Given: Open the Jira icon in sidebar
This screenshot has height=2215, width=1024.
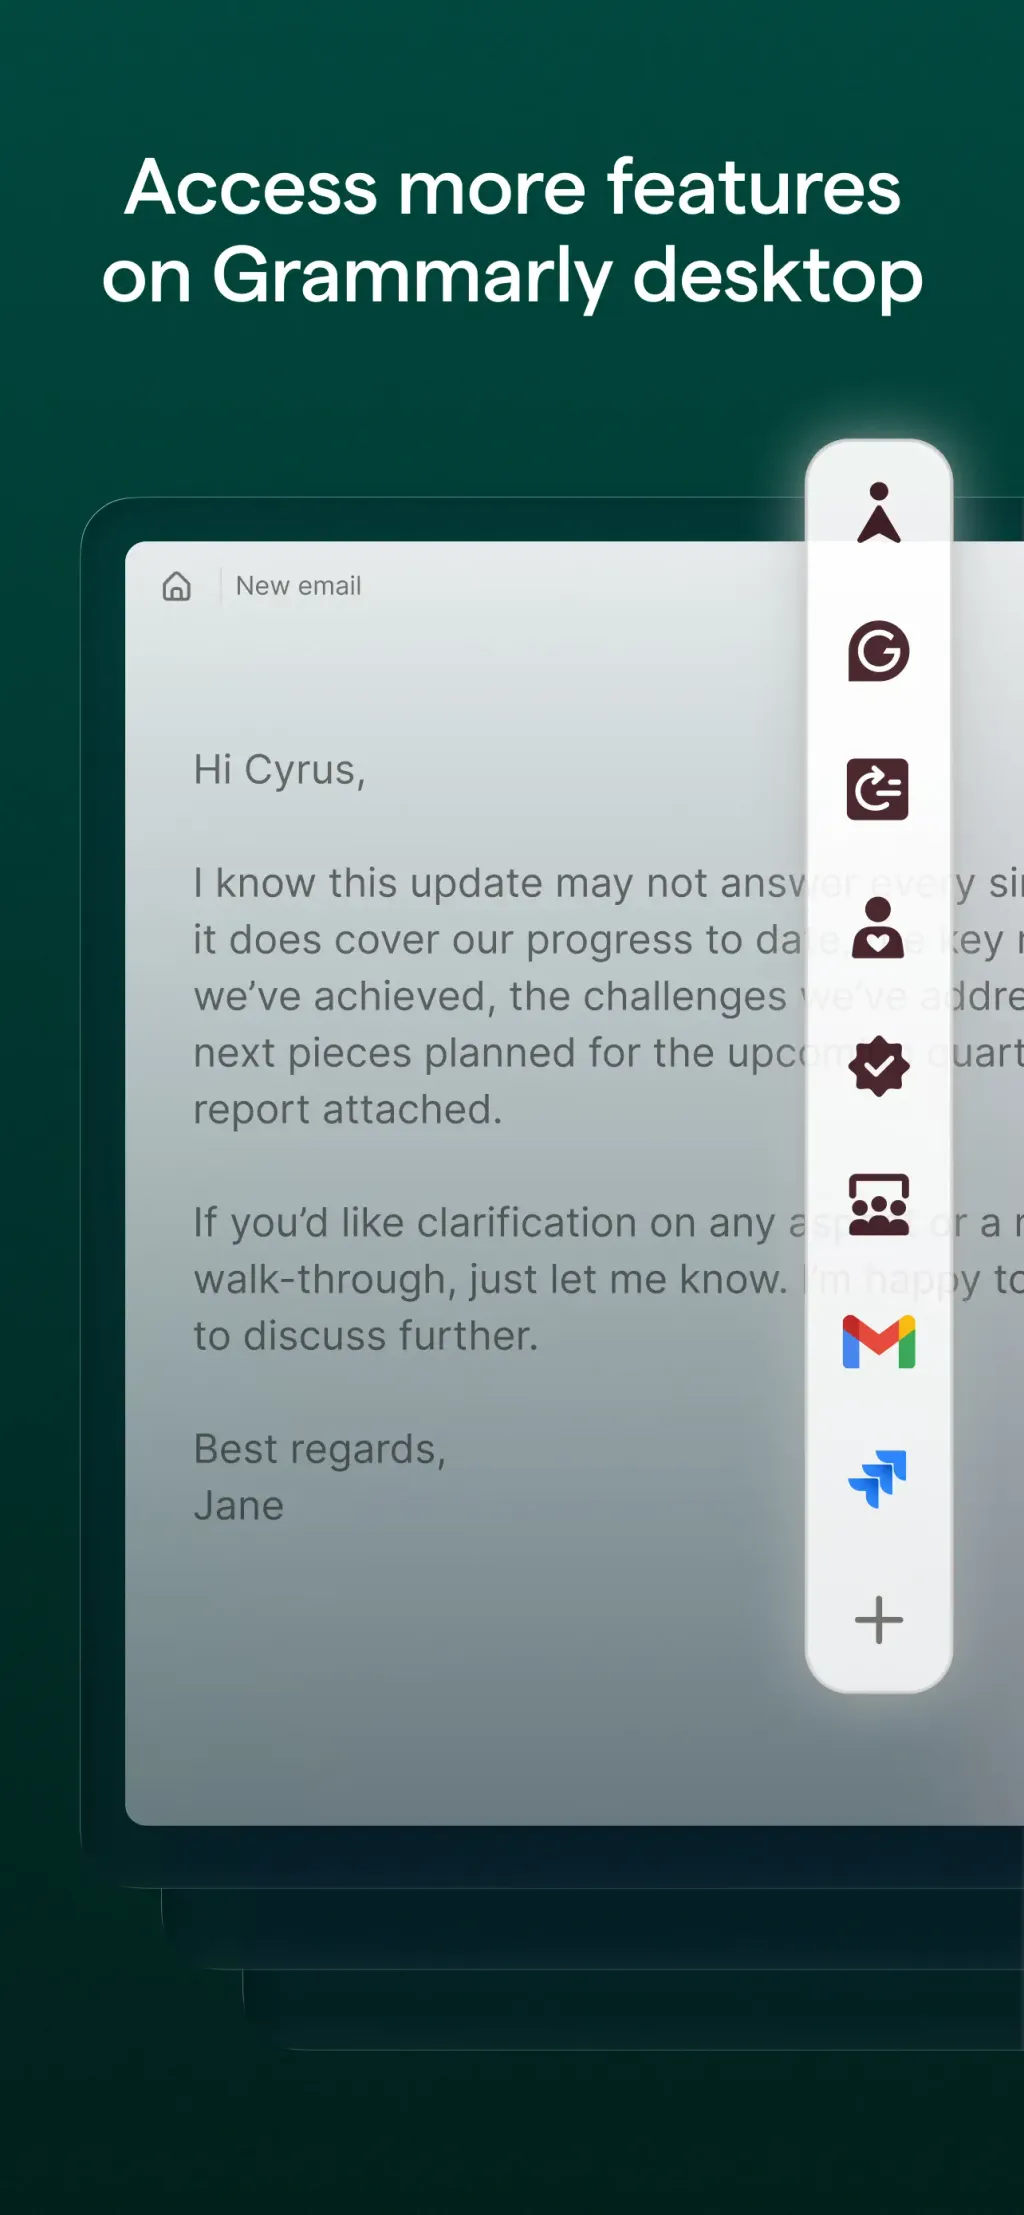Looking at the screenshot, I should 878,1479.
